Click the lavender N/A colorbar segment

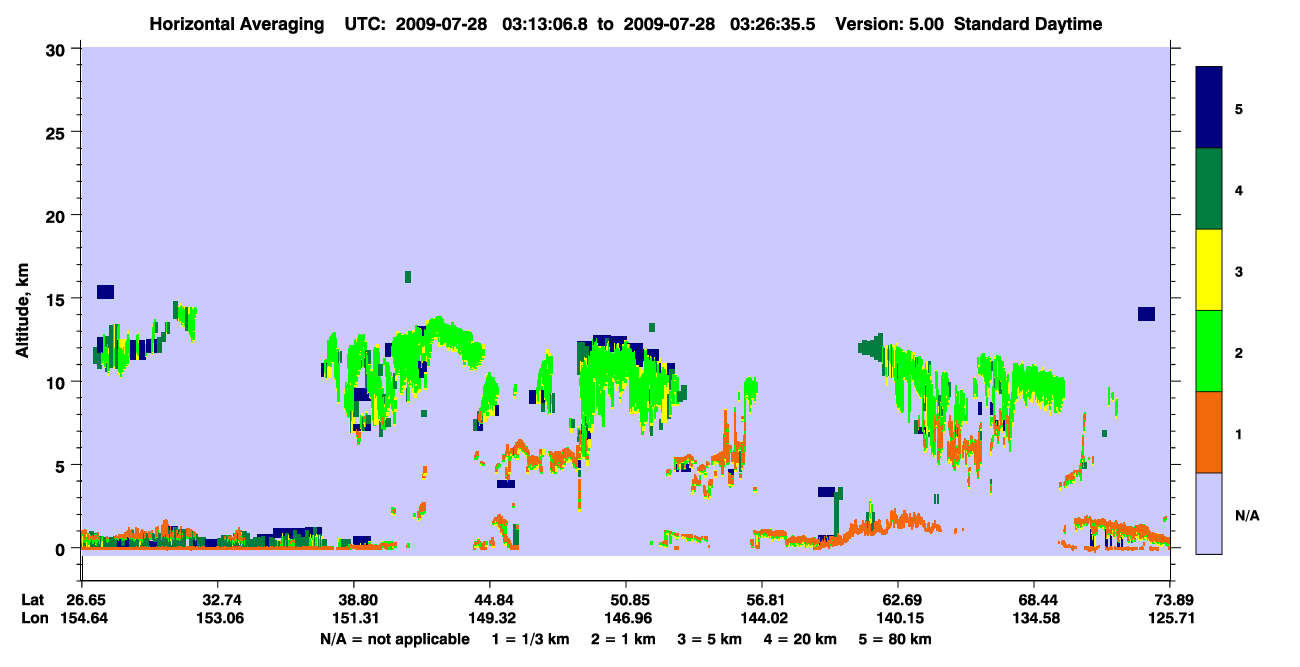point(1209,513)
